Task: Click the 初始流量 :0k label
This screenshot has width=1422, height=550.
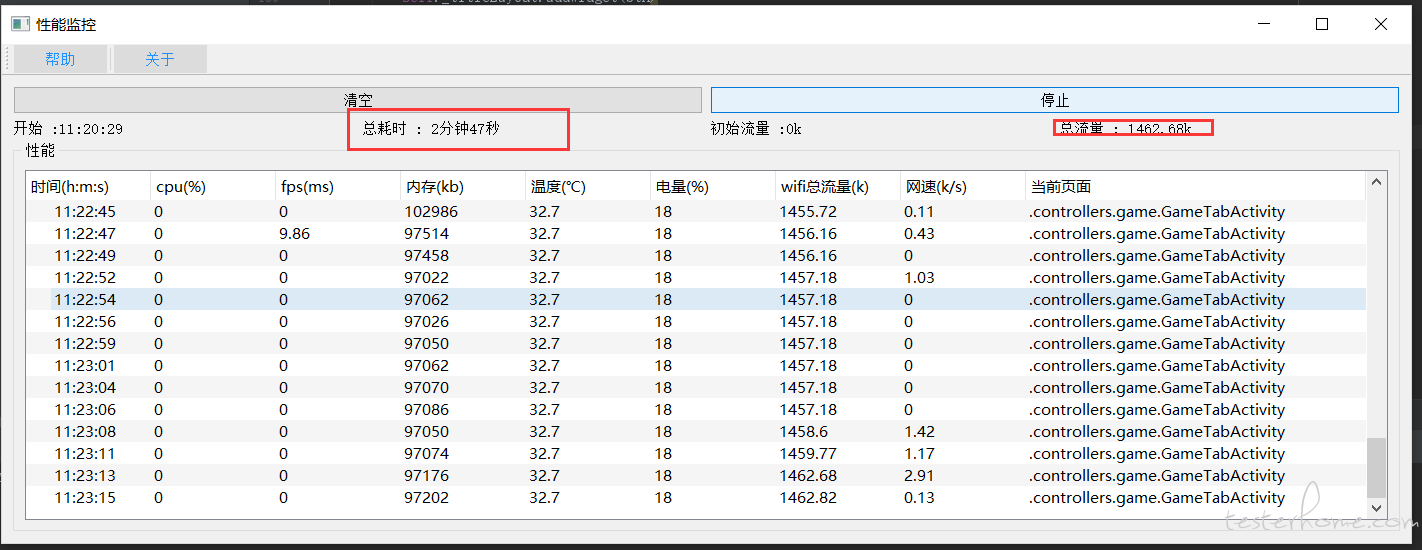Action: pos(756,128)
